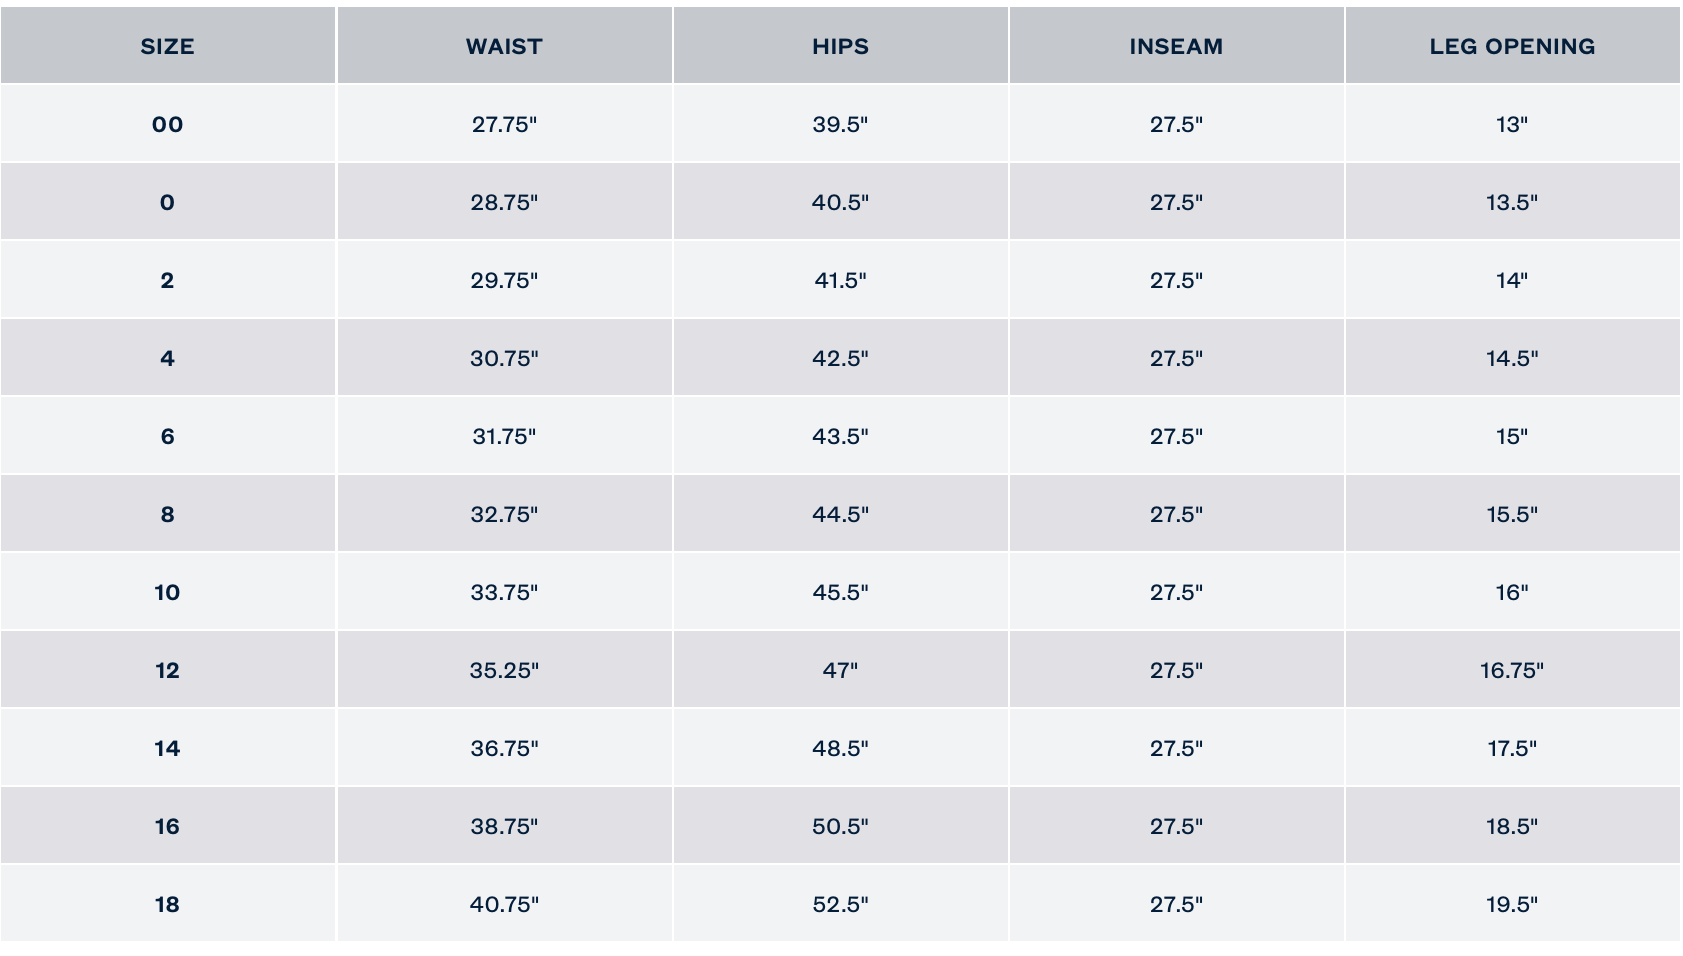Click the WAIST column header
1683x956 pixels.
coord(504,46)
